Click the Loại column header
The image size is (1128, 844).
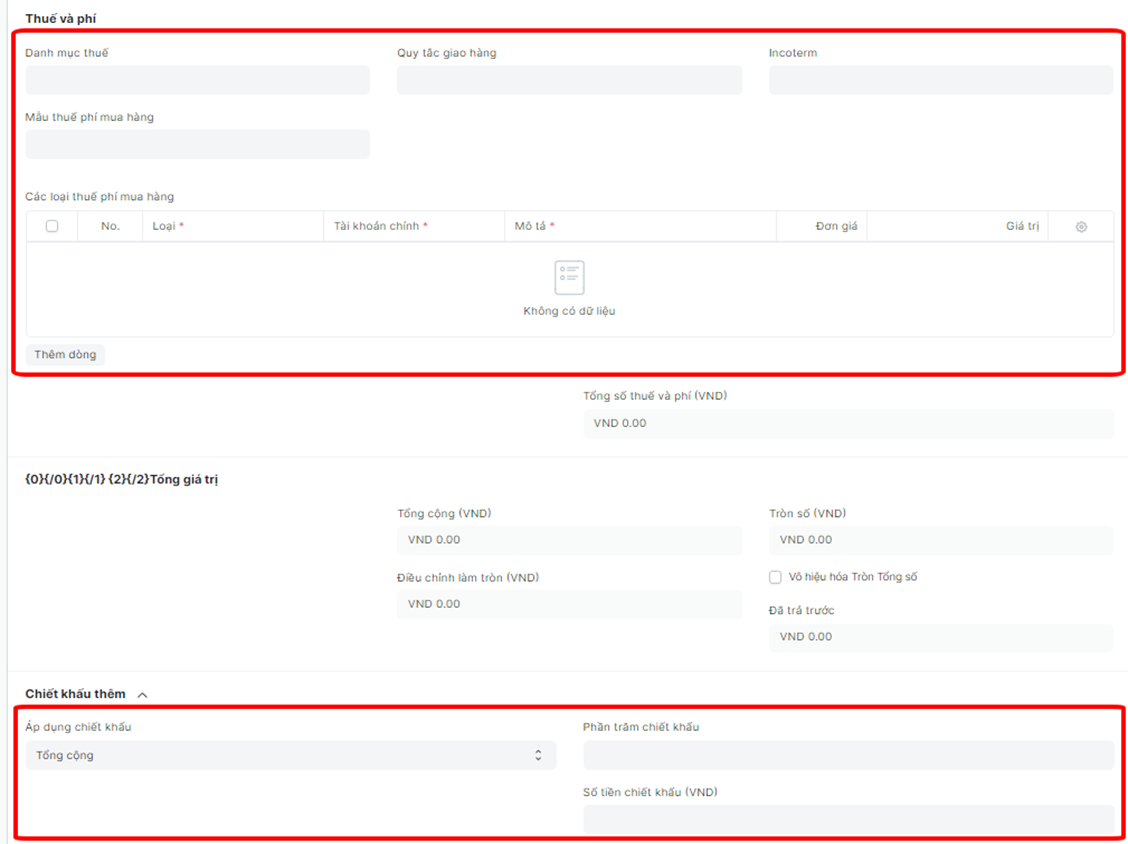point(167,227)
